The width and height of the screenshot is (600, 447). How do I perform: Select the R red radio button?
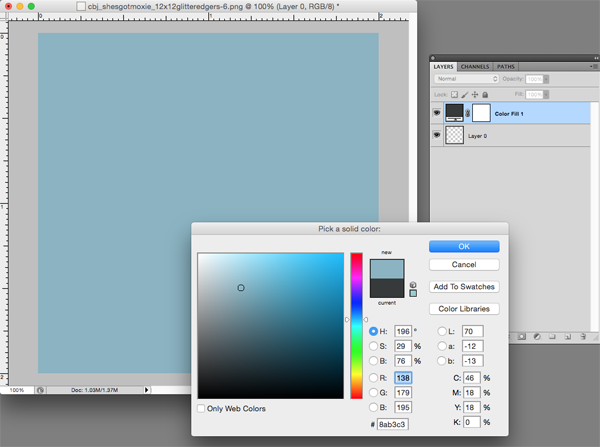point(373,378)
